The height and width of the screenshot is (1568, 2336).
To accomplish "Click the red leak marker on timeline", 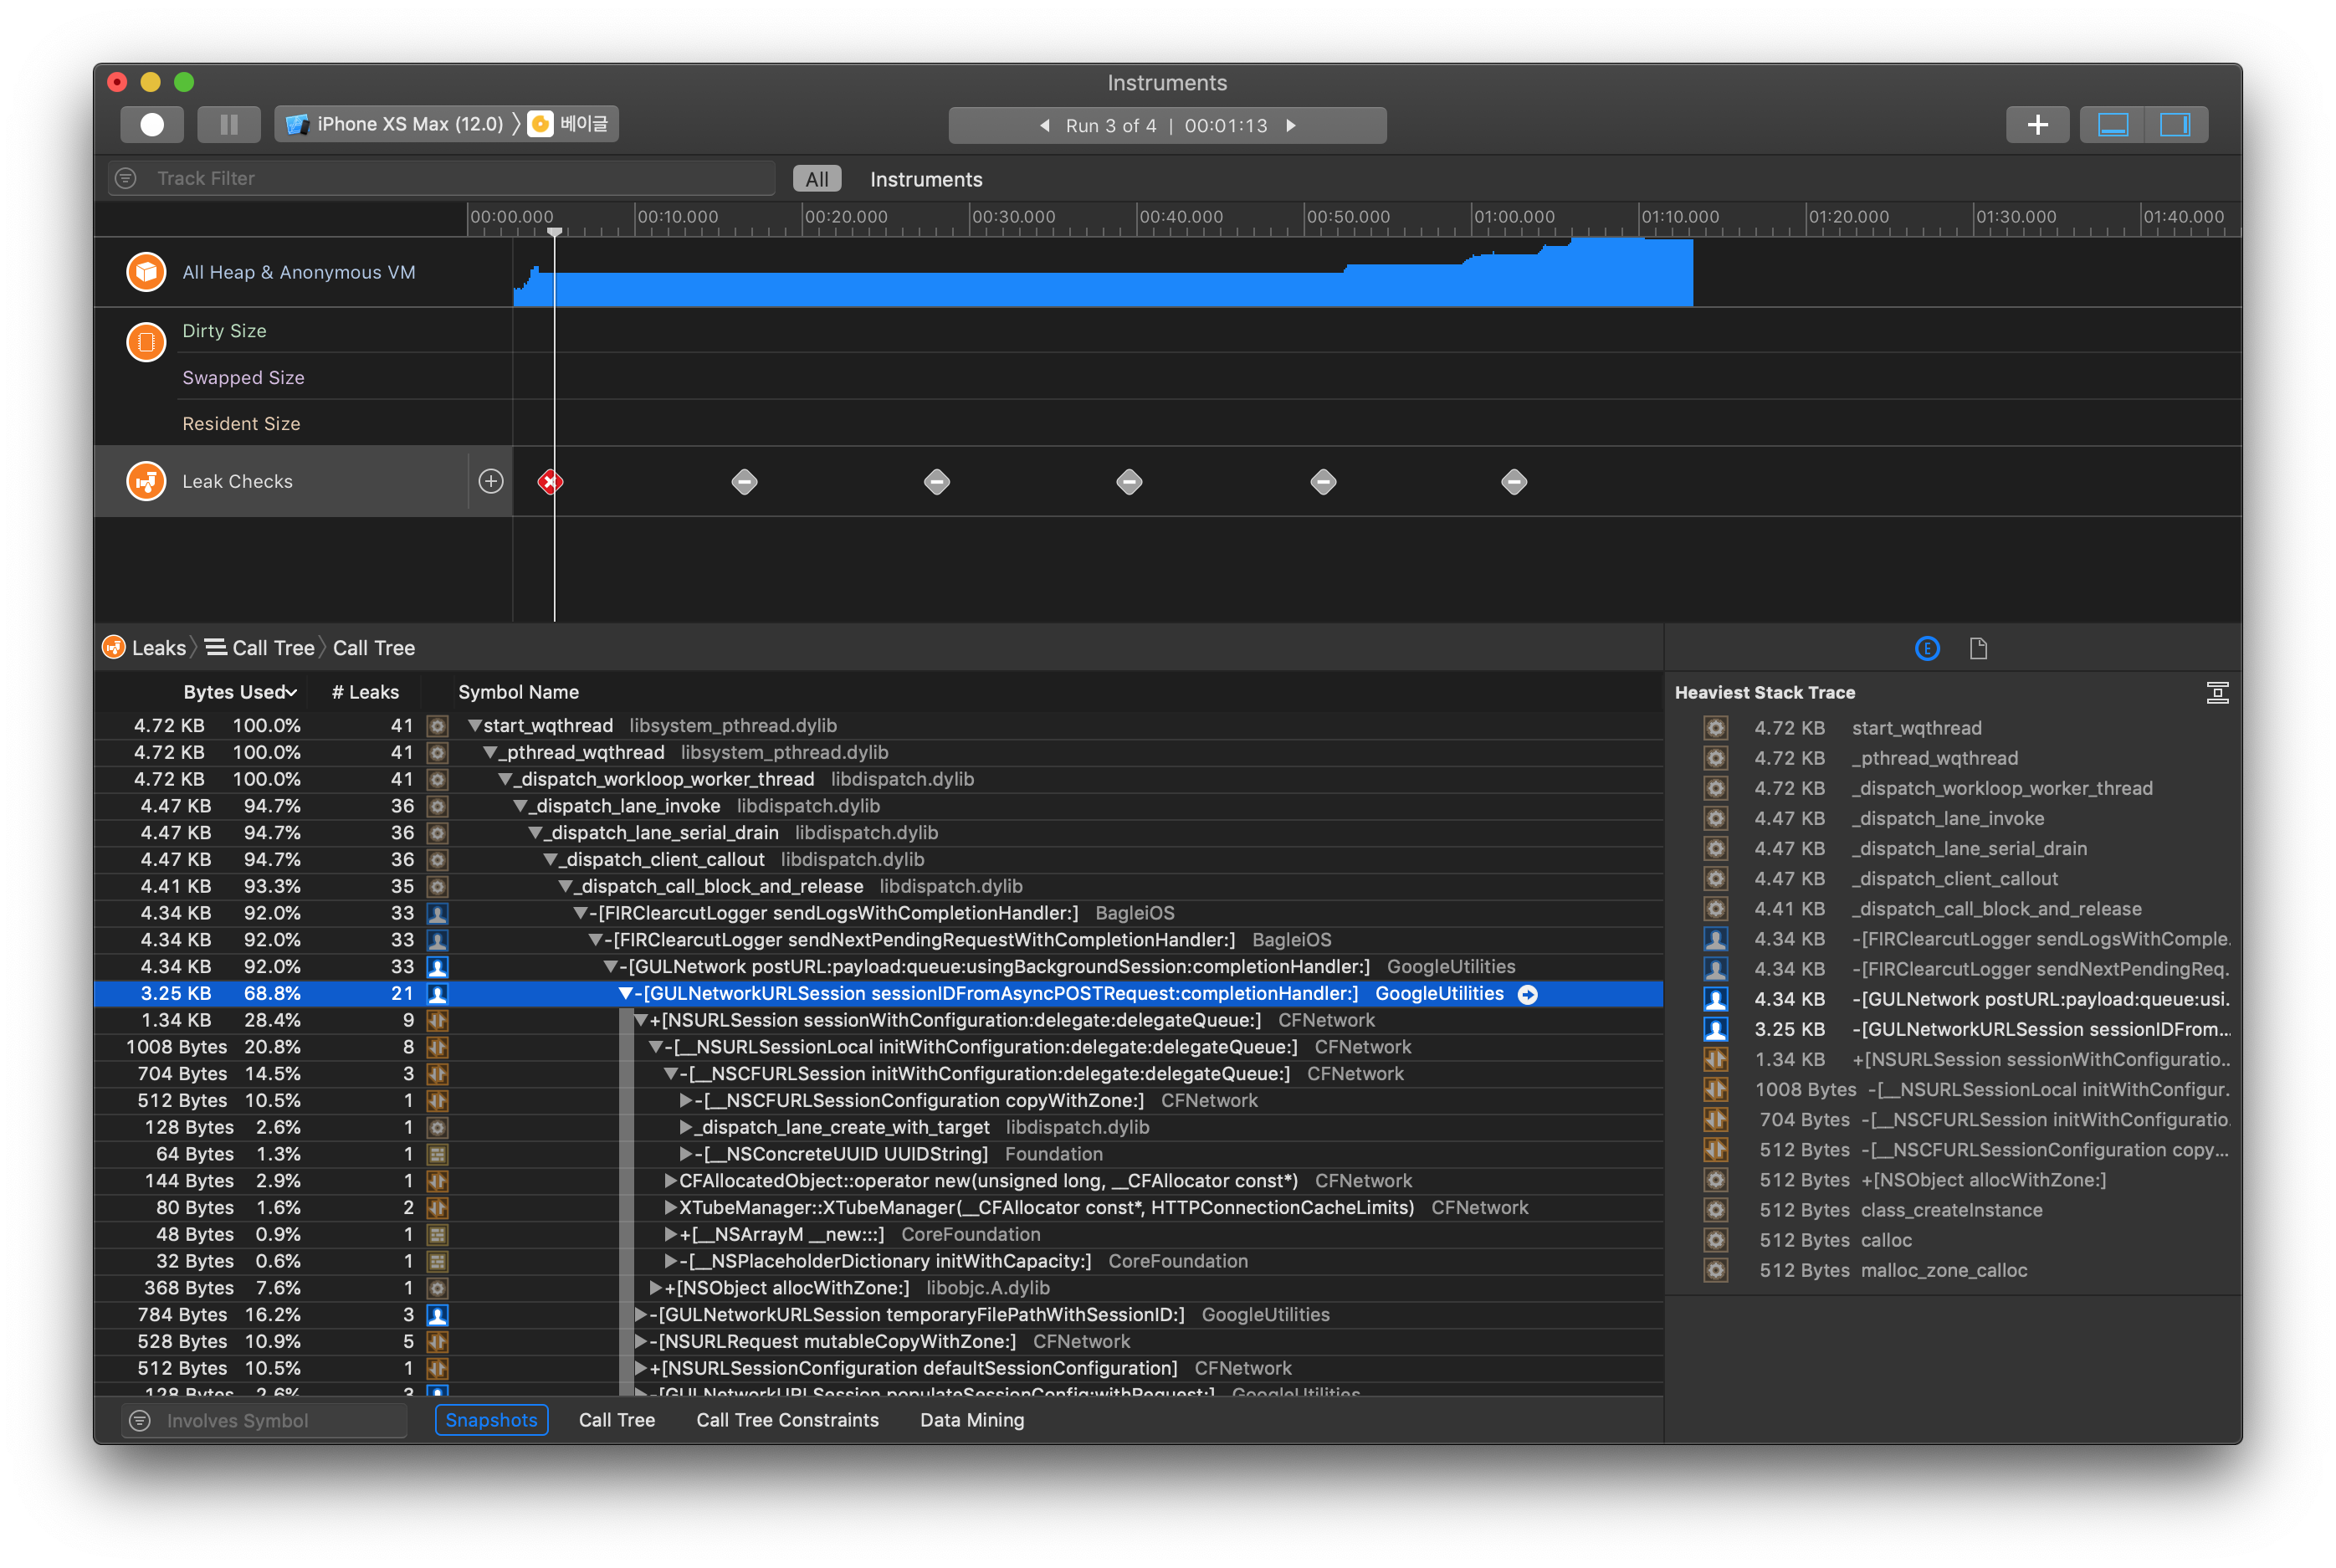I will click(x=550, y=482).
